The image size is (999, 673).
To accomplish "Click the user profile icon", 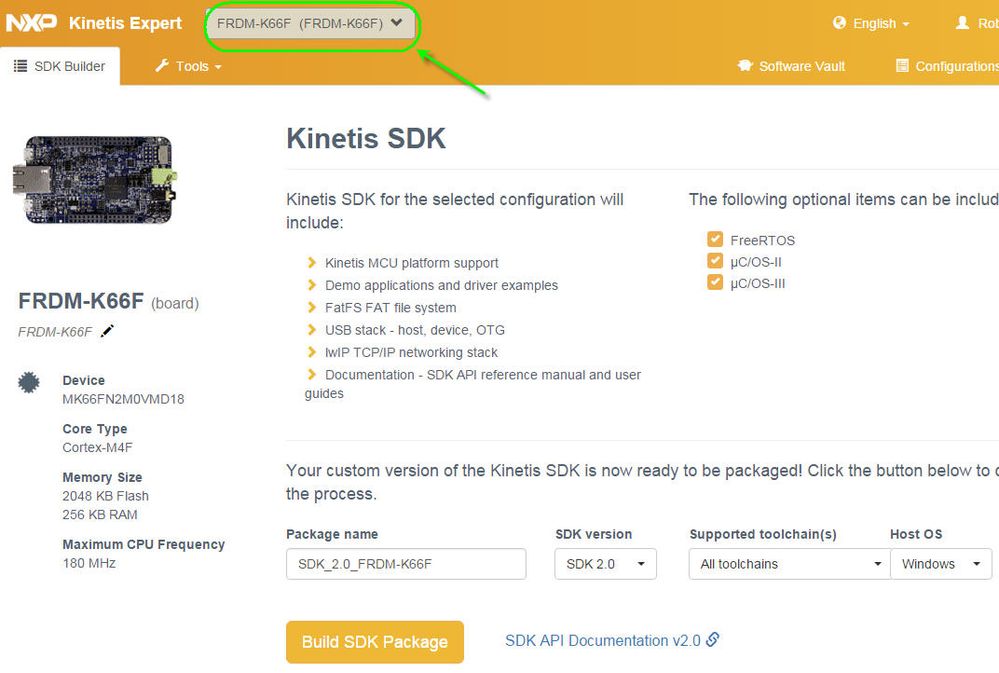I will click(x=963, y=23).
